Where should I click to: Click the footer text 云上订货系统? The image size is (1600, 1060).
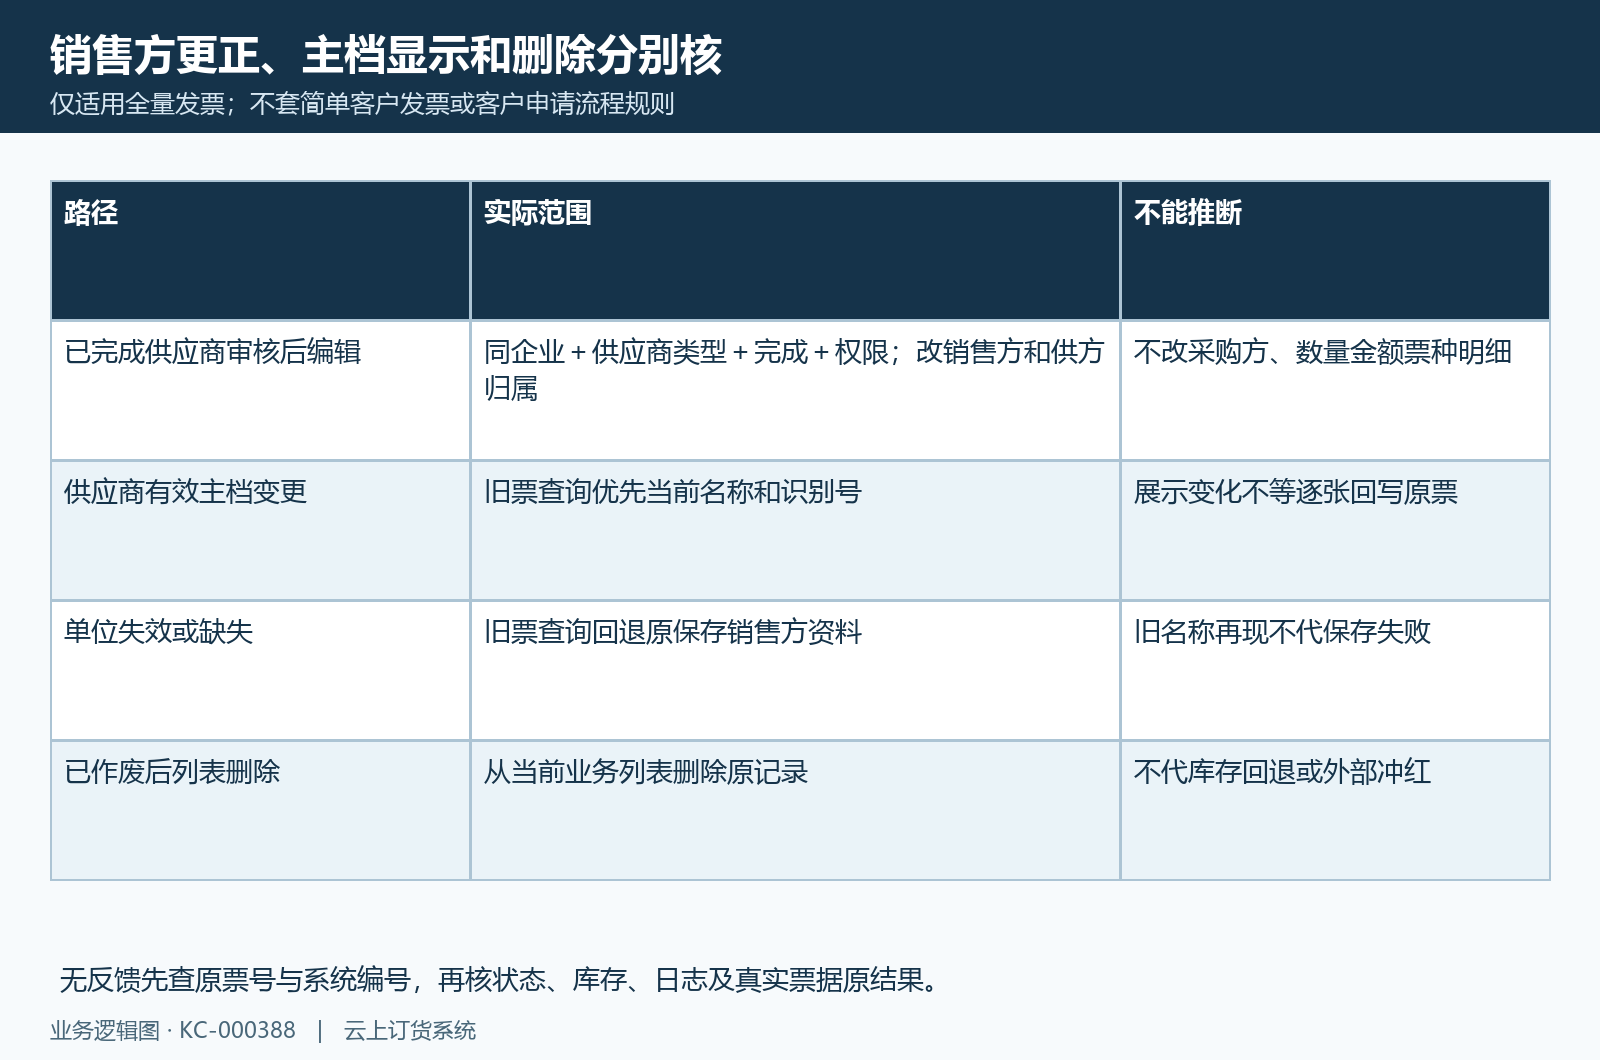pyautogui.click(x=410, y=1030)
